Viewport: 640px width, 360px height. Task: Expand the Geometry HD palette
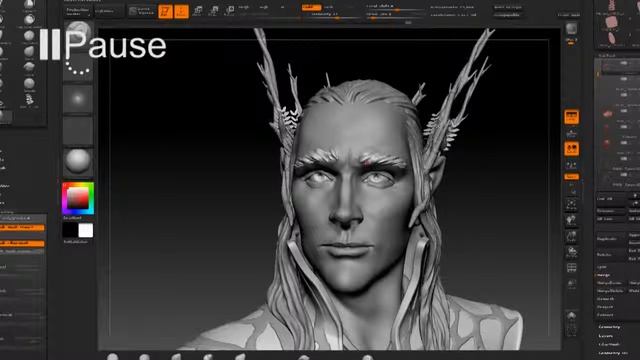tap(613, 353)
